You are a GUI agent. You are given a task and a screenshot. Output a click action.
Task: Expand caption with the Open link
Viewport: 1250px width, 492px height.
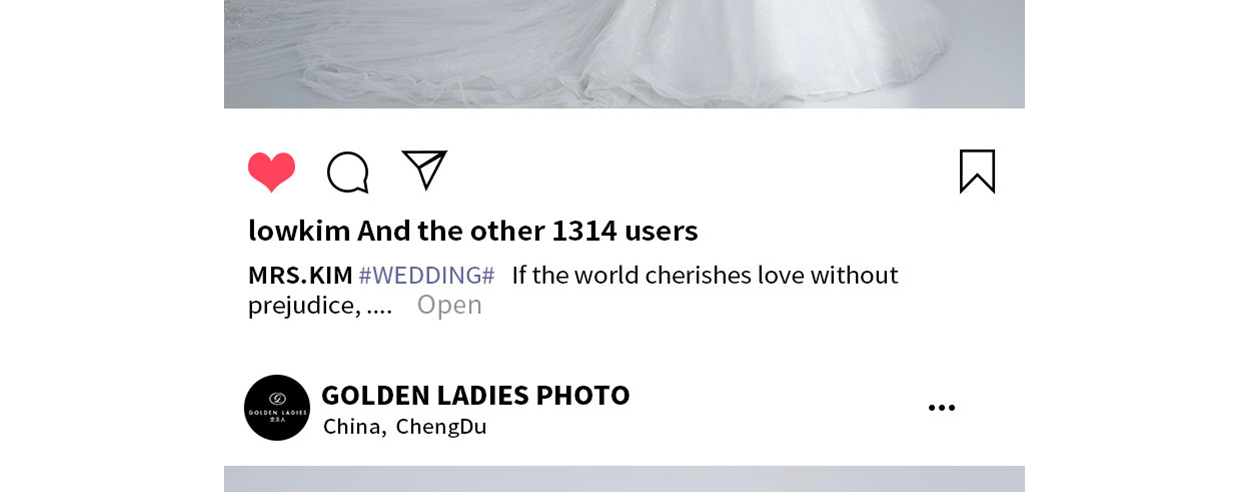point(449,305)
